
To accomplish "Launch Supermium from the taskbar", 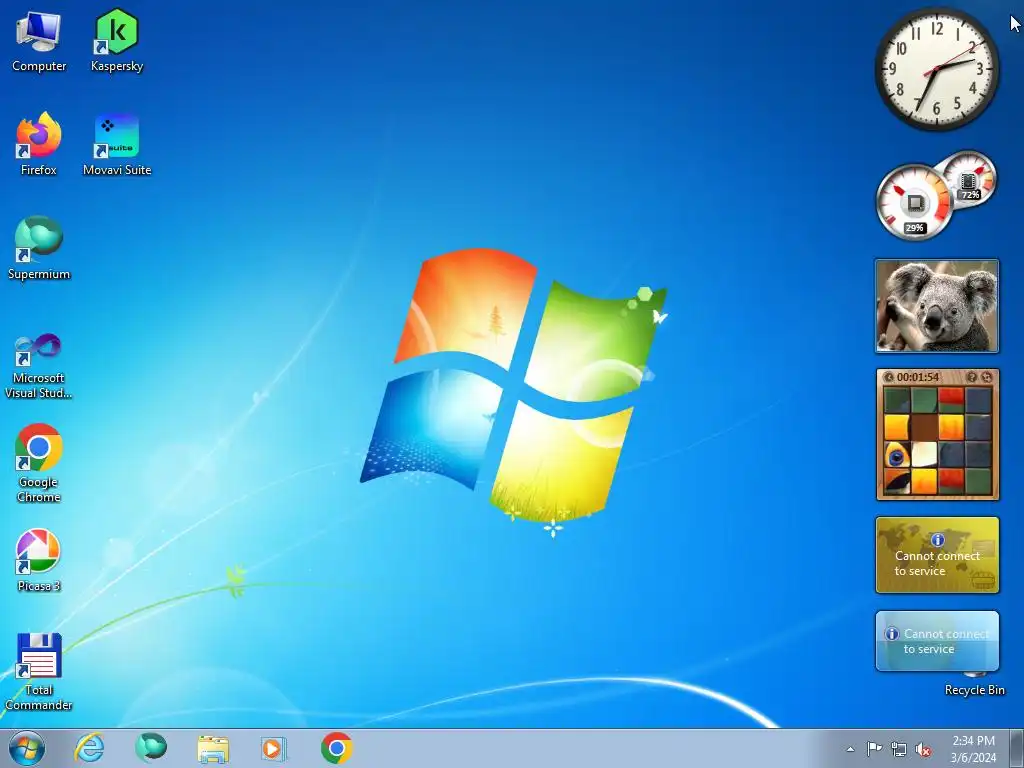I will click(151, 748).
